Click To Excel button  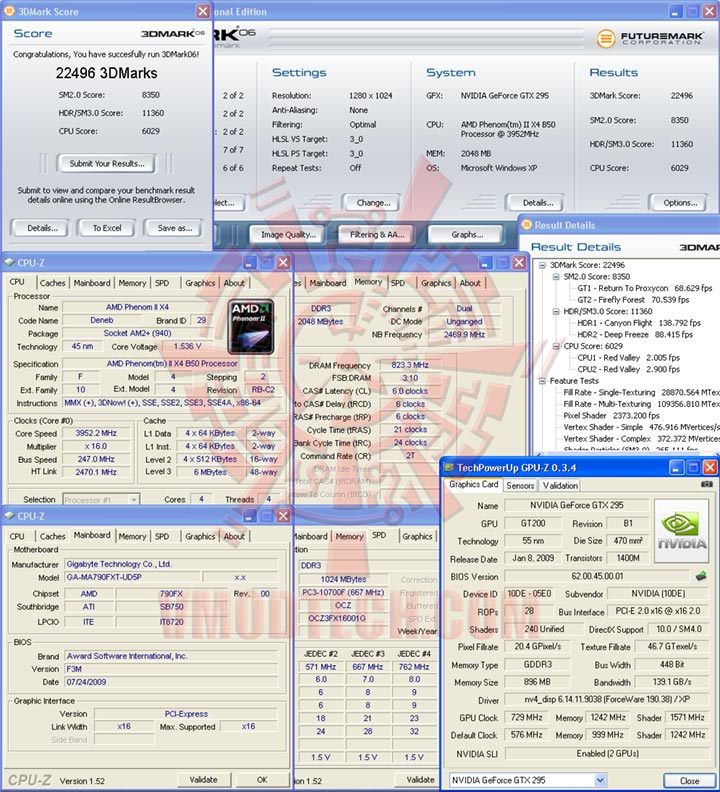[x=107, y=228]
